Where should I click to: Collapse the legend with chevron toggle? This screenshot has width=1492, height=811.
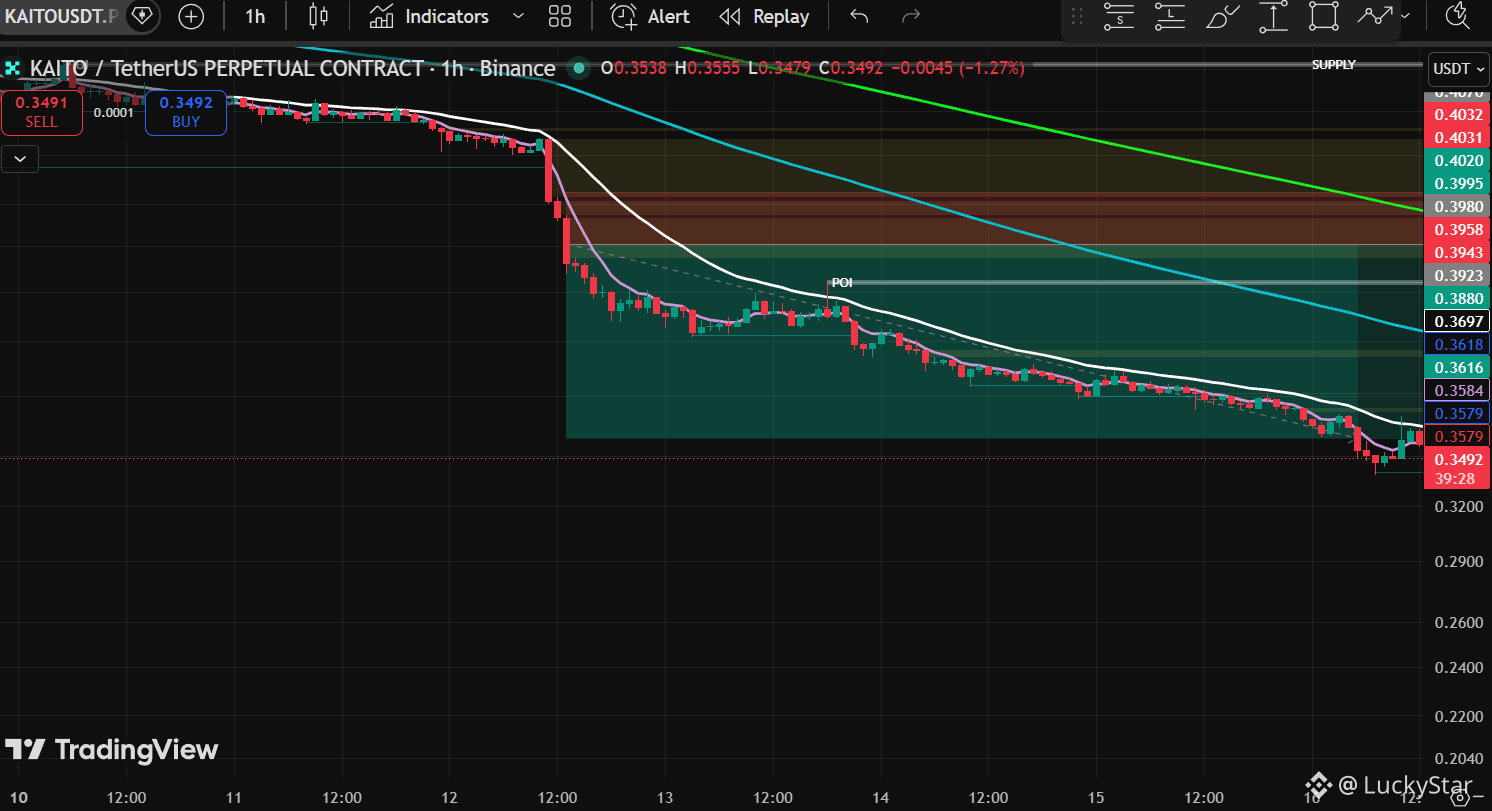(x=20, y=158)
